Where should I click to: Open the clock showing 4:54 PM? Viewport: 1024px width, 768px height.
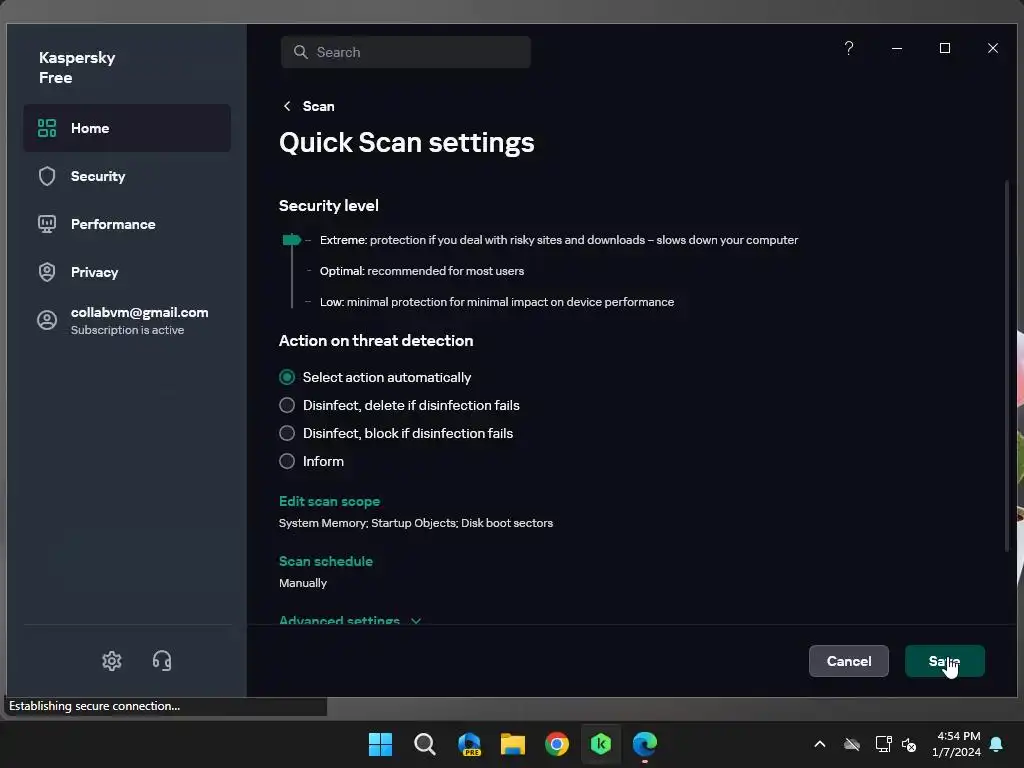(x=957, y=744)
